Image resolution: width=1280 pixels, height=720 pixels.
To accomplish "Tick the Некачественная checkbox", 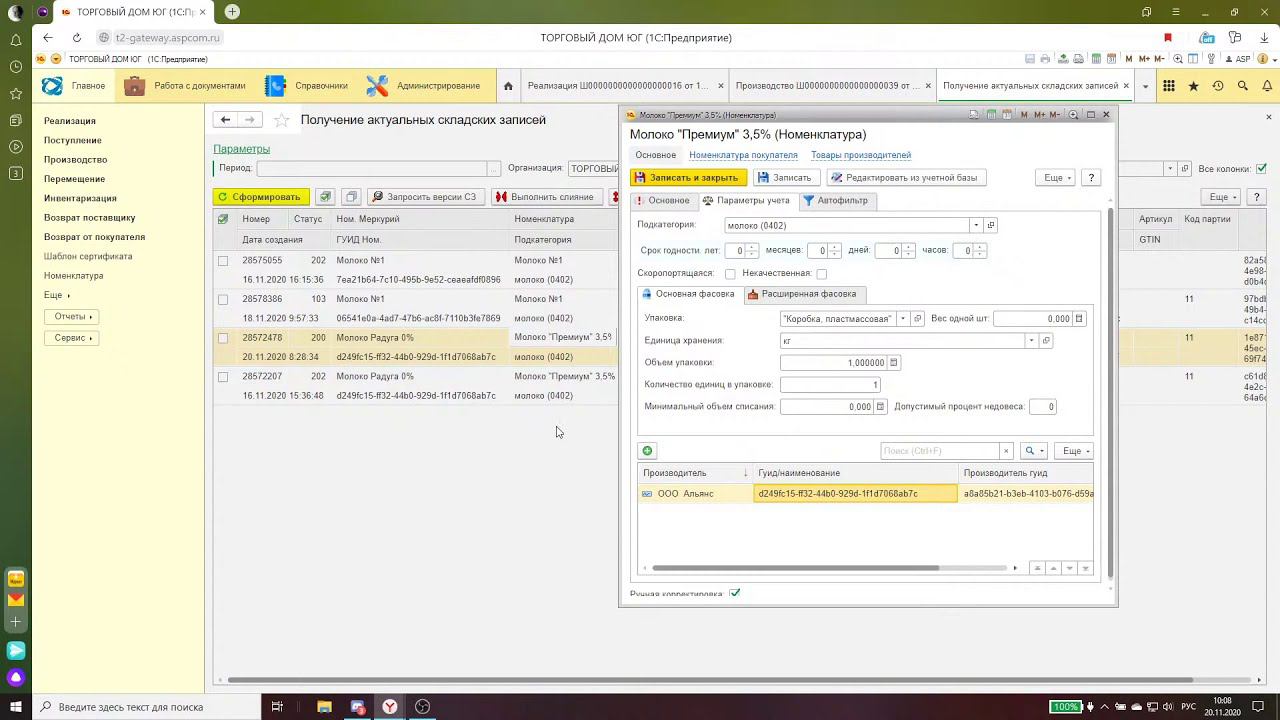I will point(821,274).
